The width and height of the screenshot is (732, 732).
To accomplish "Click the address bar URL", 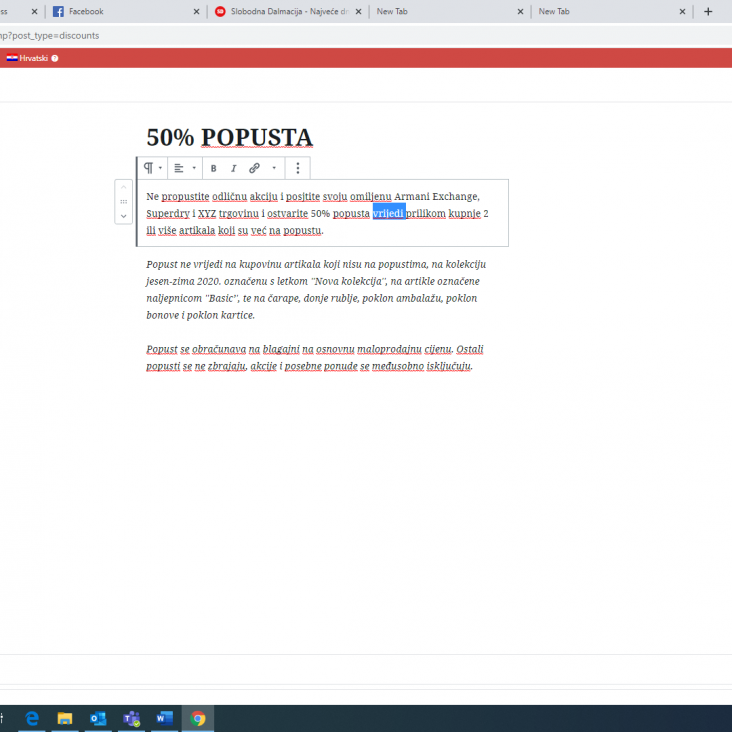I will [49, 35].
